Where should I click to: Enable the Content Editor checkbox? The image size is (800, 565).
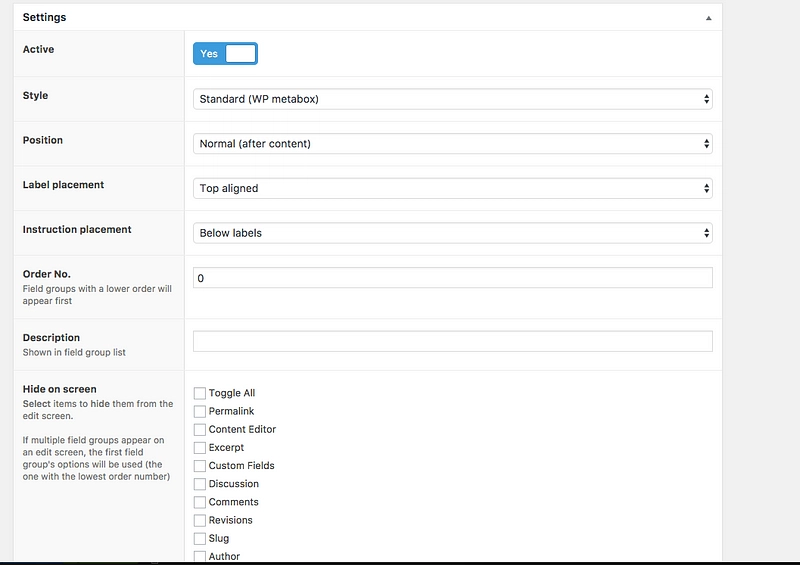click(x=200, y=429)
